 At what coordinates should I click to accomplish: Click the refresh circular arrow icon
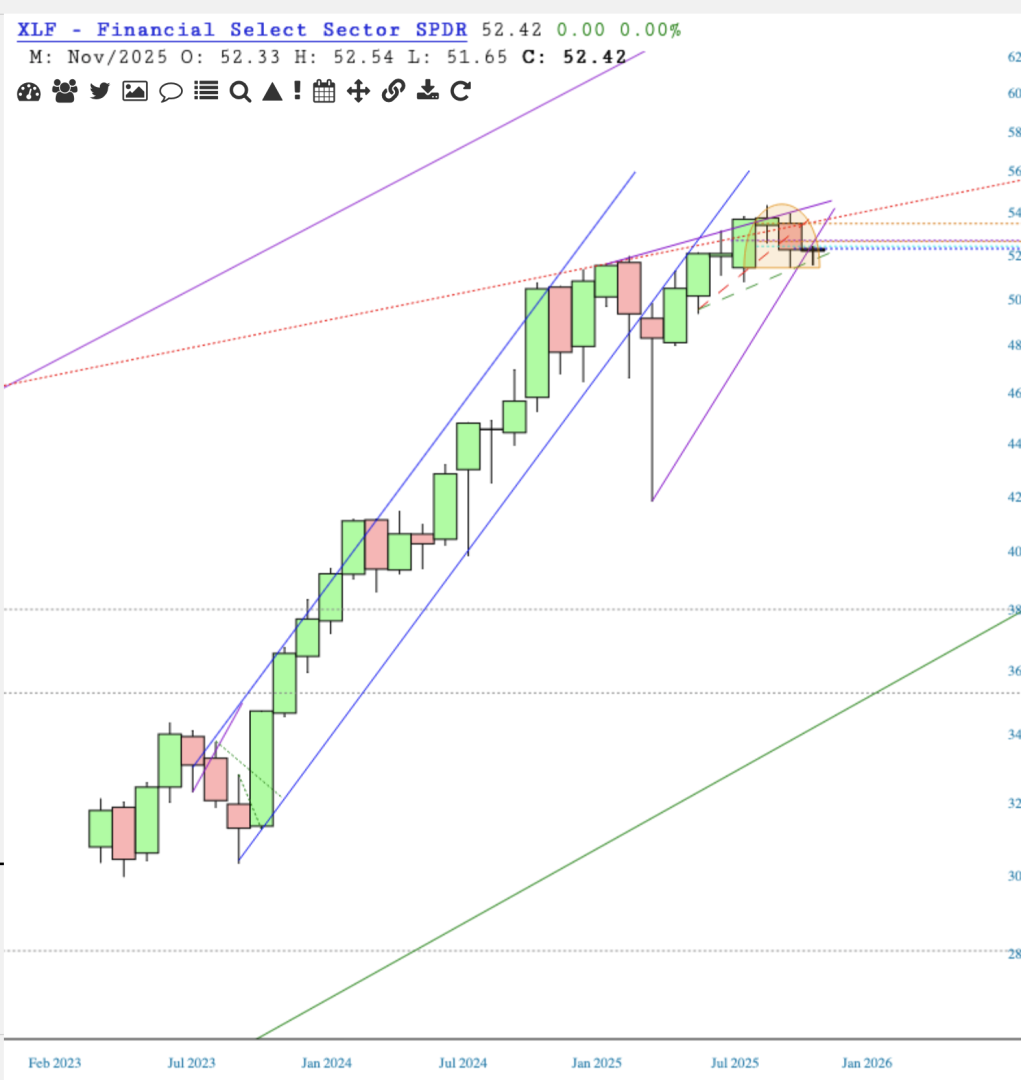(461, 91)
